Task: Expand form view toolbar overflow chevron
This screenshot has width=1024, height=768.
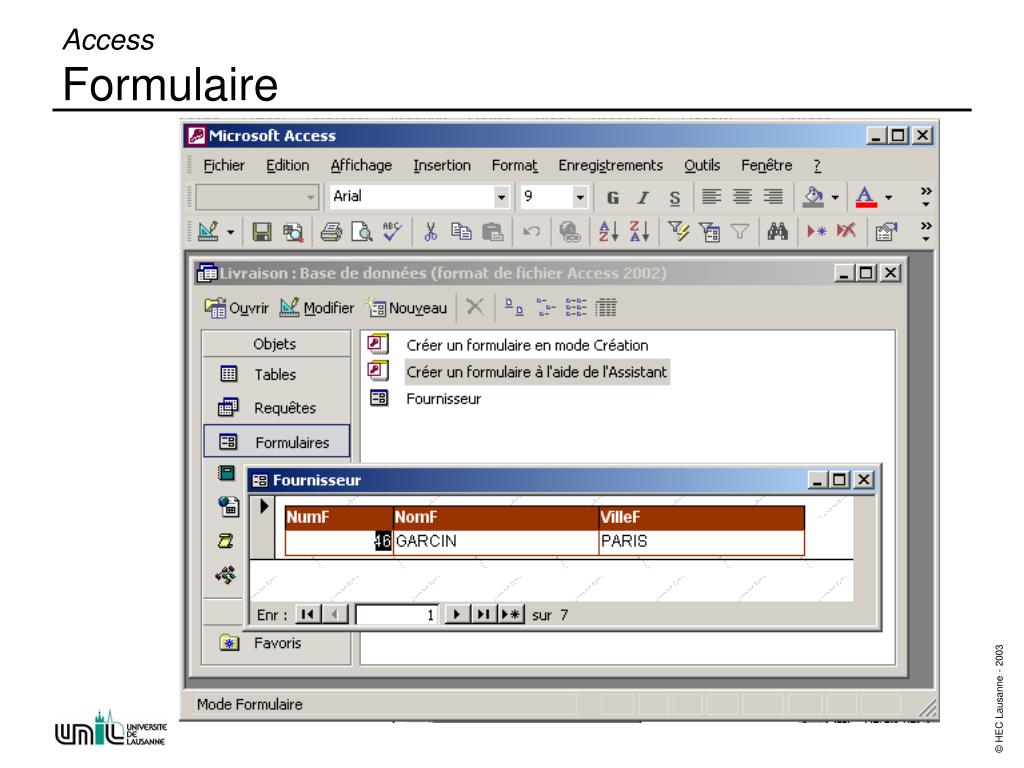Action: [925, 231]
